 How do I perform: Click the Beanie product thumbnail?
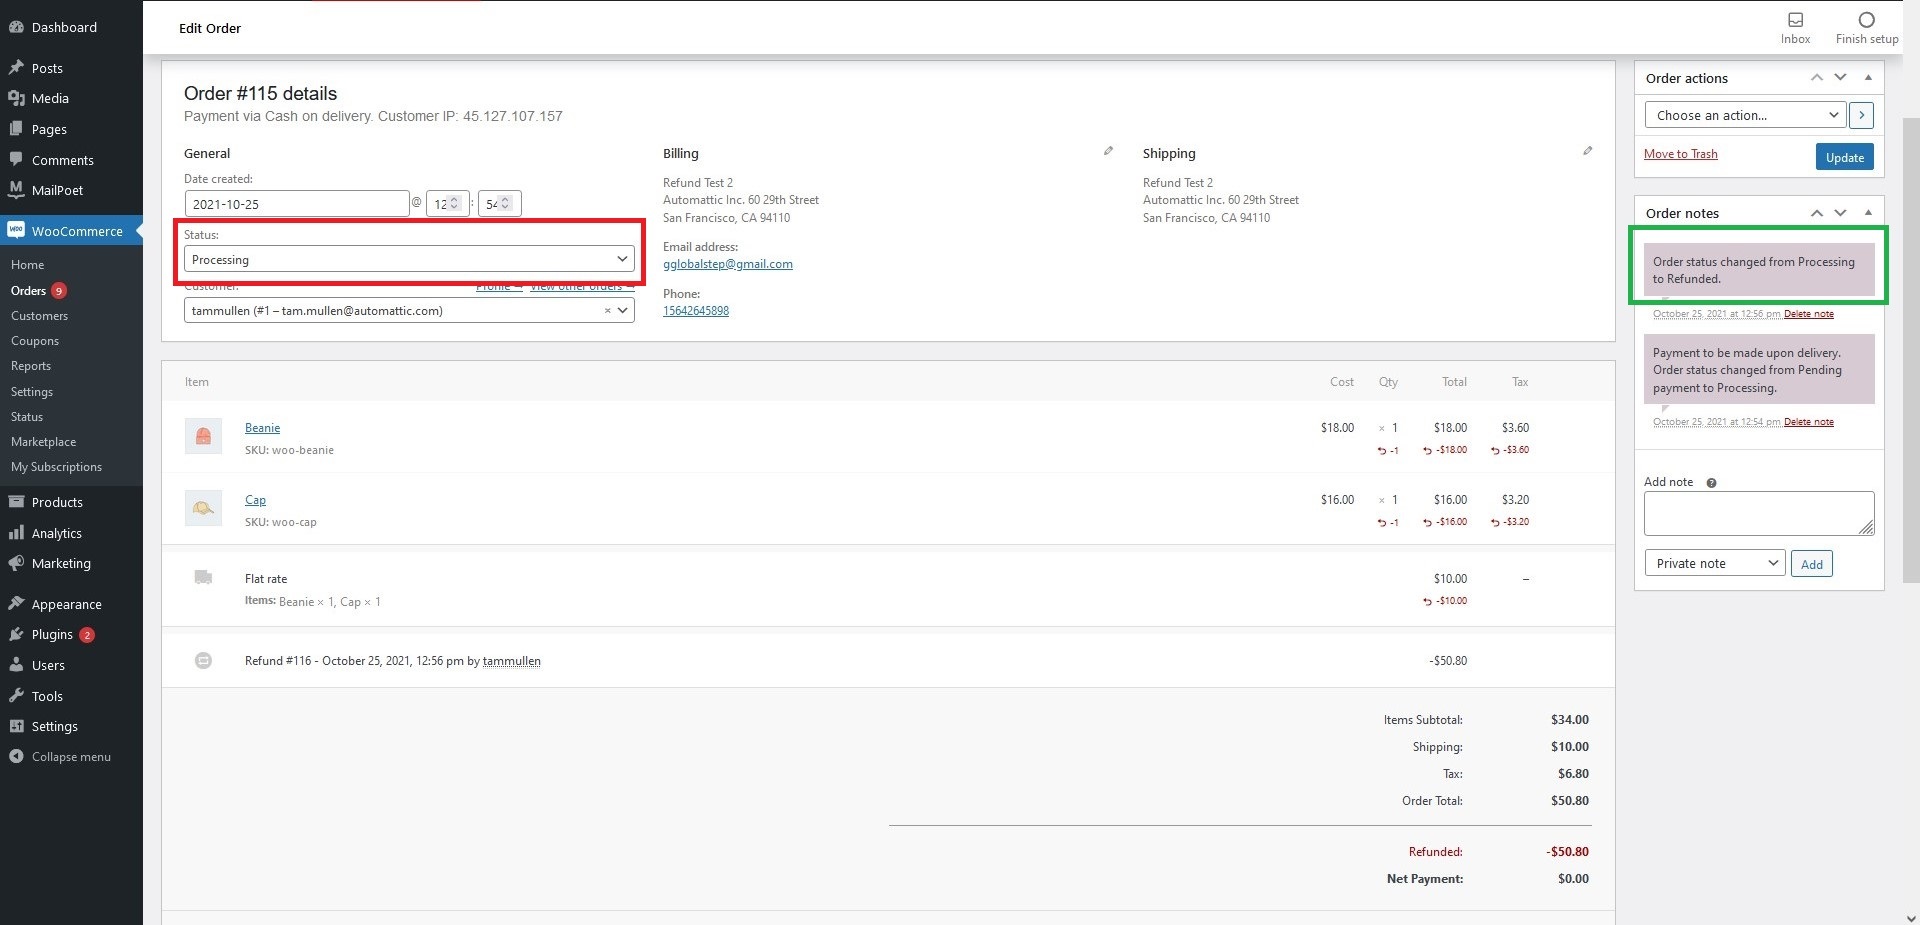(x=203, y=436)
